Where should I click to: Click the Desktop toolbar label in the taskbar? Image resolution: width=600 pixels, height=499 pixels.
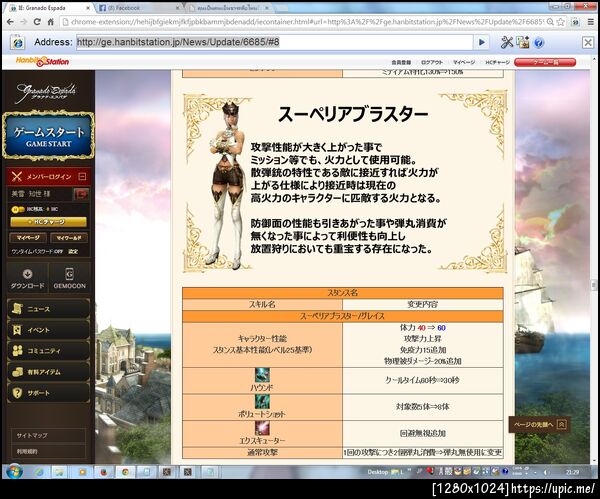(378, 472)
